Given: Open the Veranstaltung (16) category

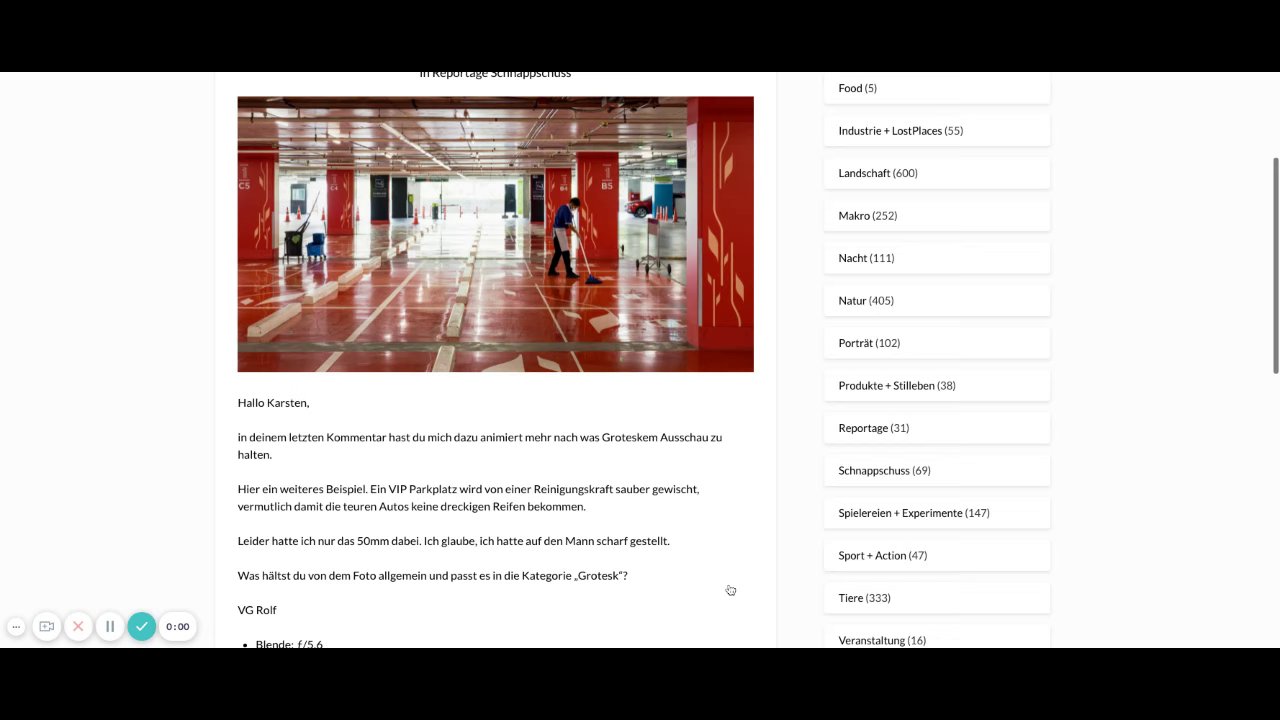Looking at the screenshot, I should coord(937,638).
